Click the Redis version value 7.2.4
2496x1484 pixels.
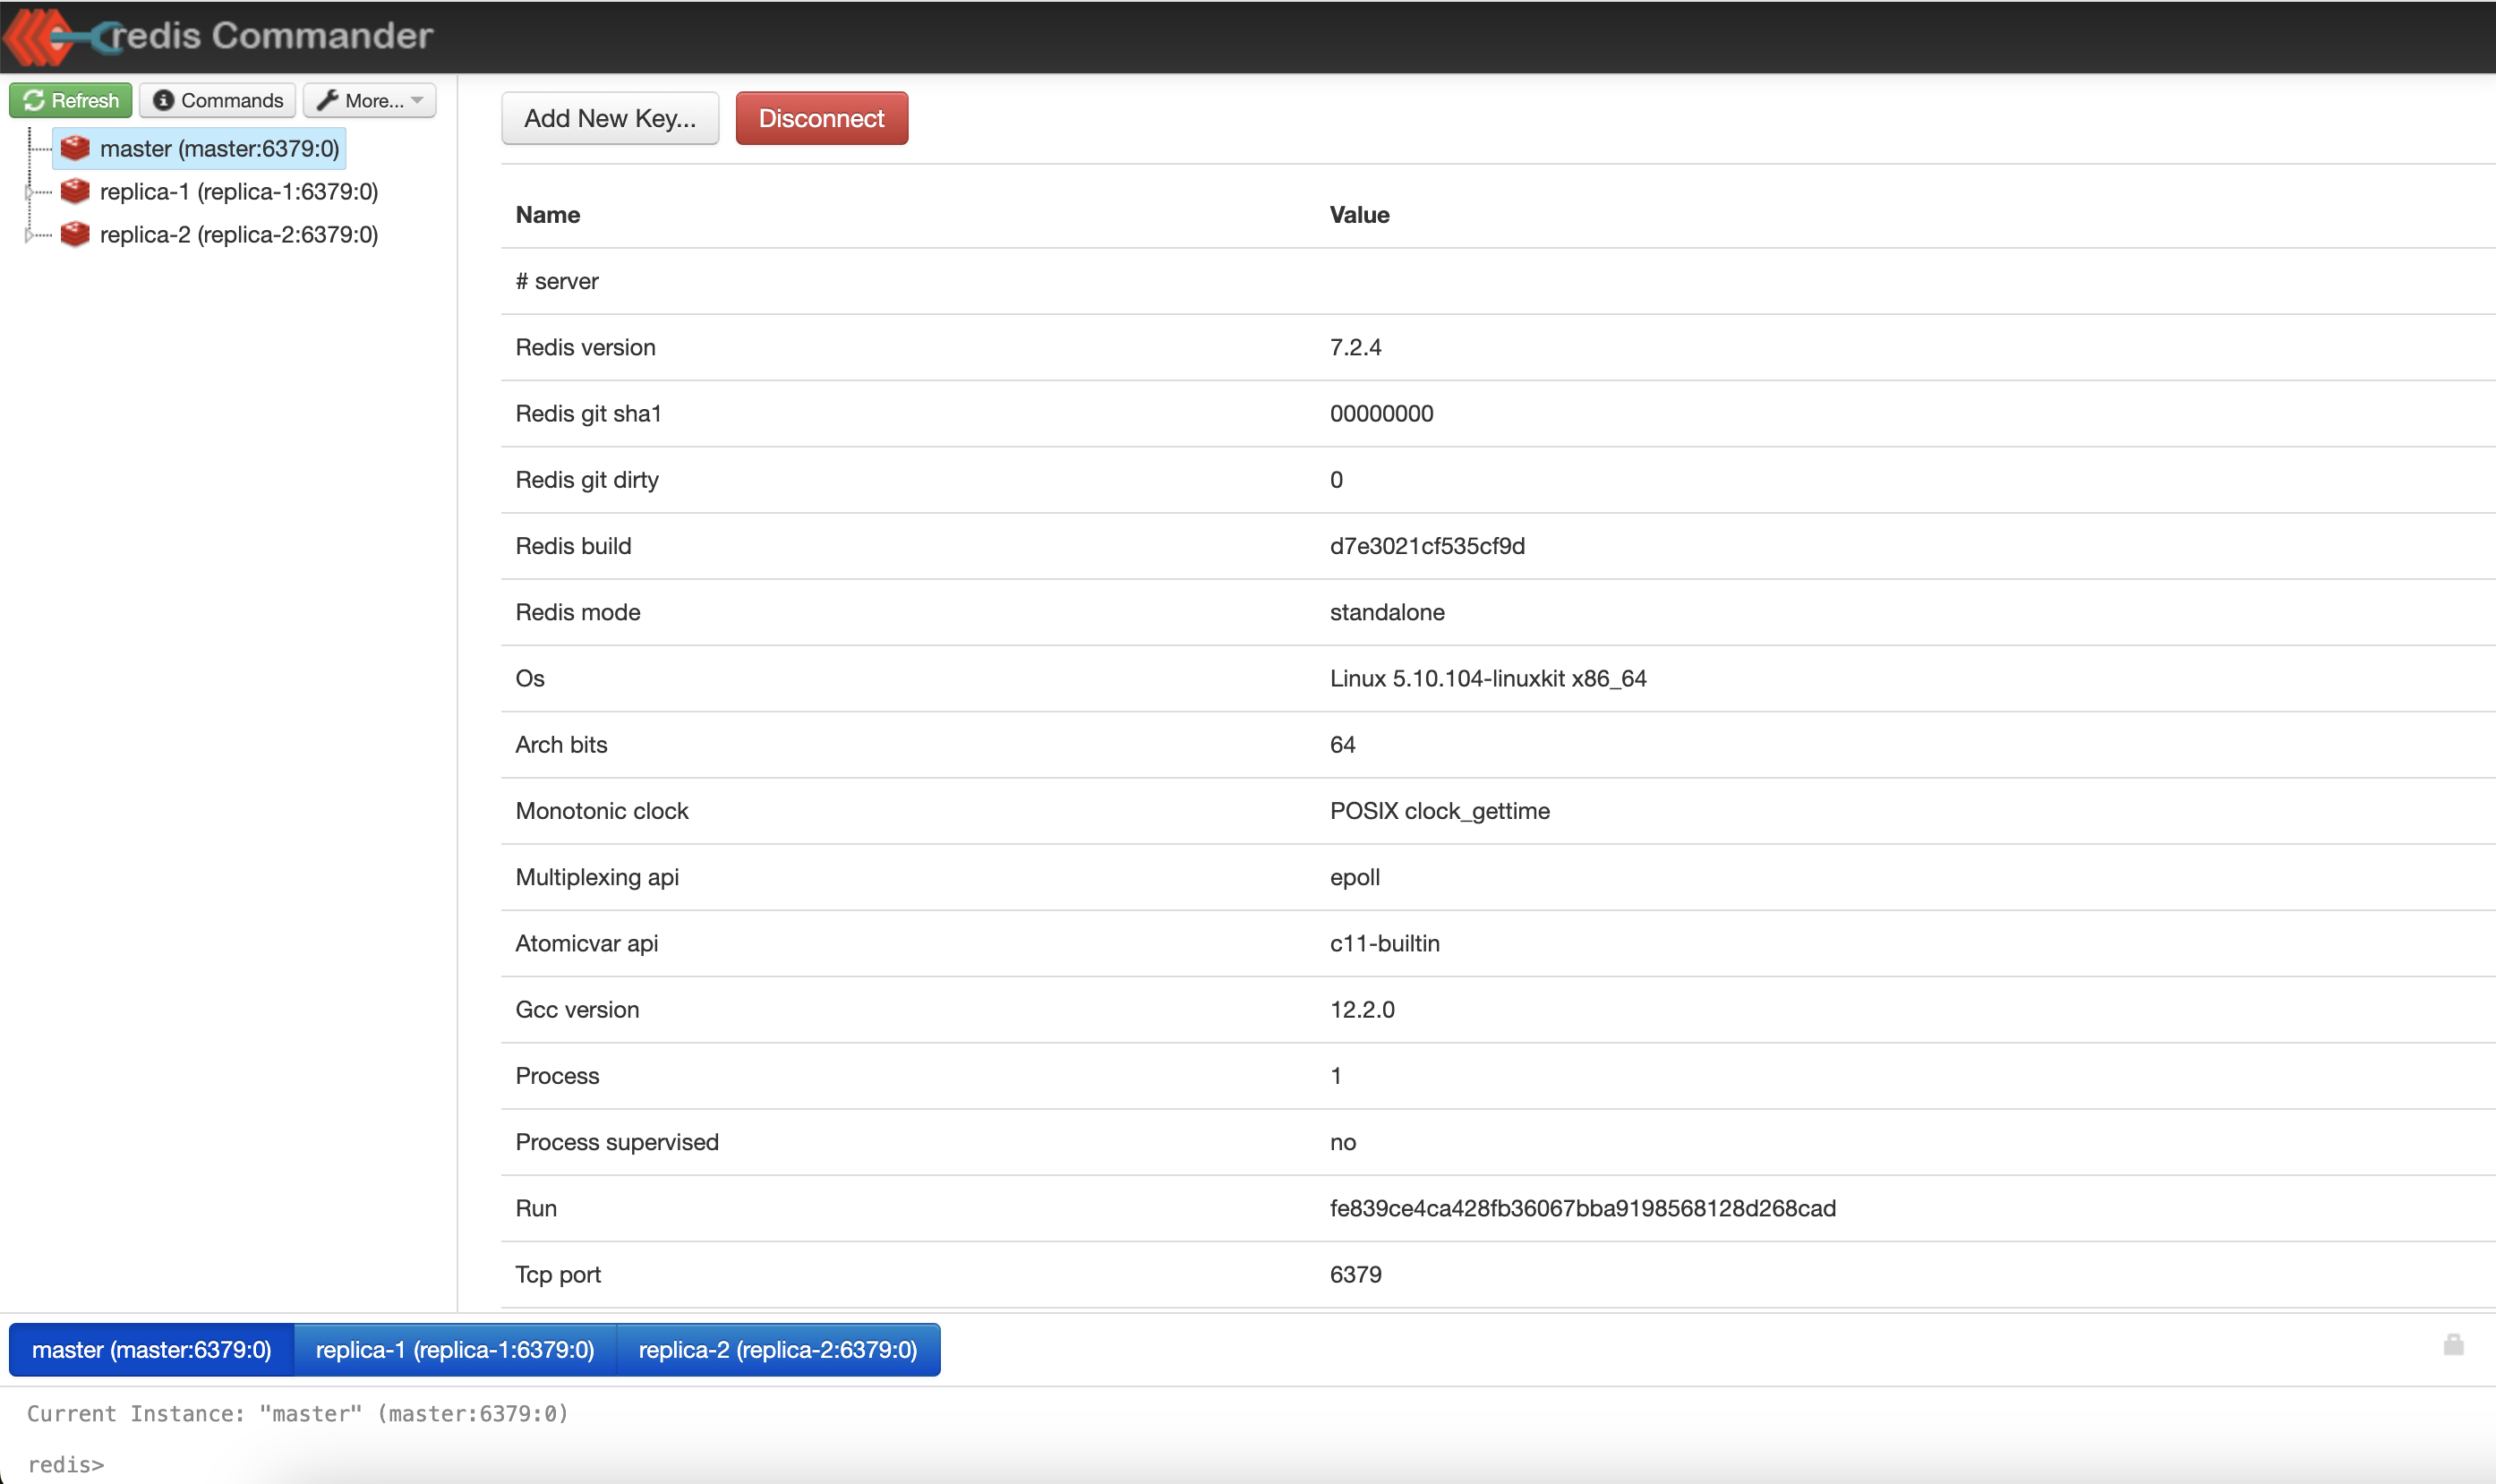(1356, 347)
